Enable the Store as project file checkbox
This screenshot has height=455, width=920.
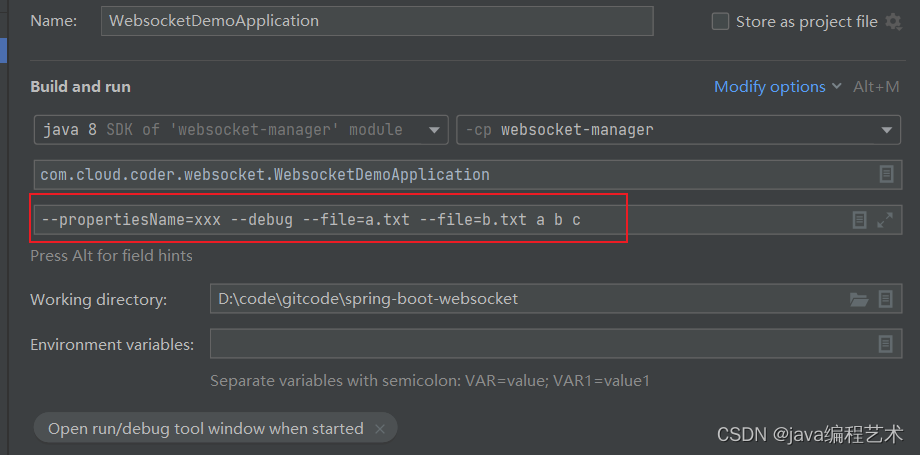tap(720, 22)
